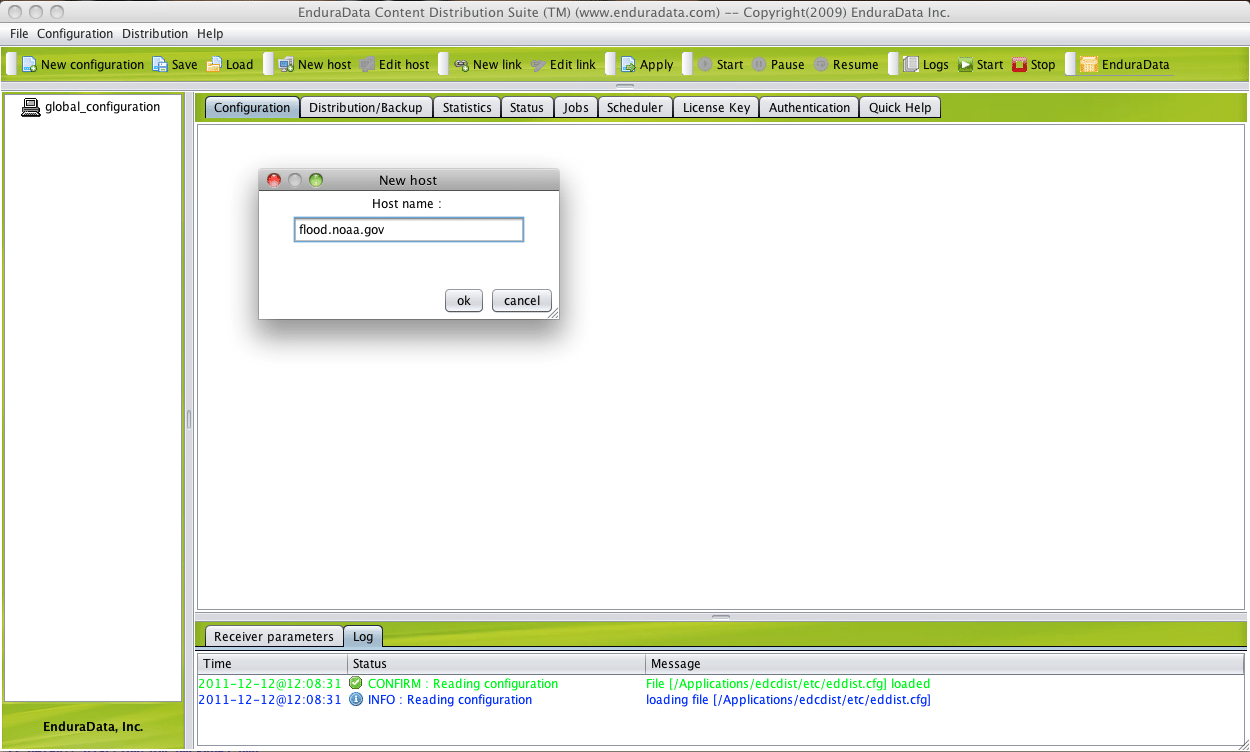
Task: Click the Edit link toolbar icon
Action: [538, 64]
